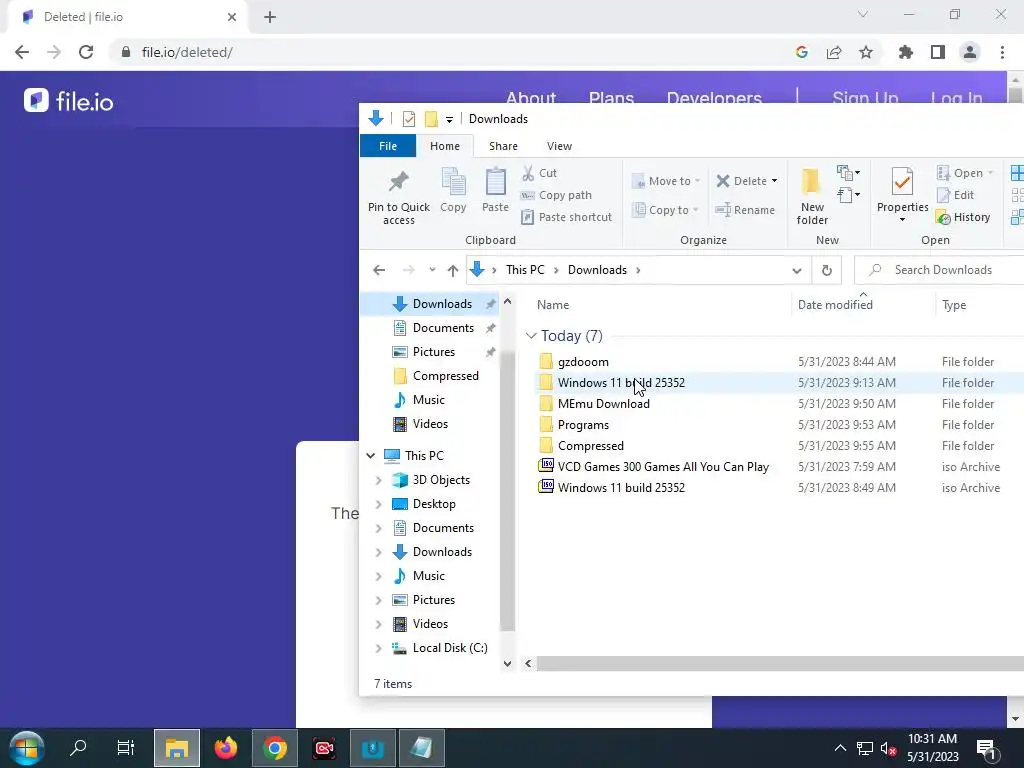
Task: Click navigation pane scroll down arrow
Action: (507, 664)
